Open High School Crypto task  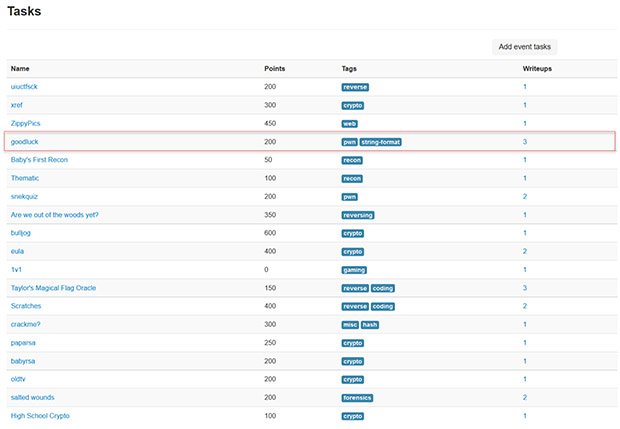tap(40, 416)
